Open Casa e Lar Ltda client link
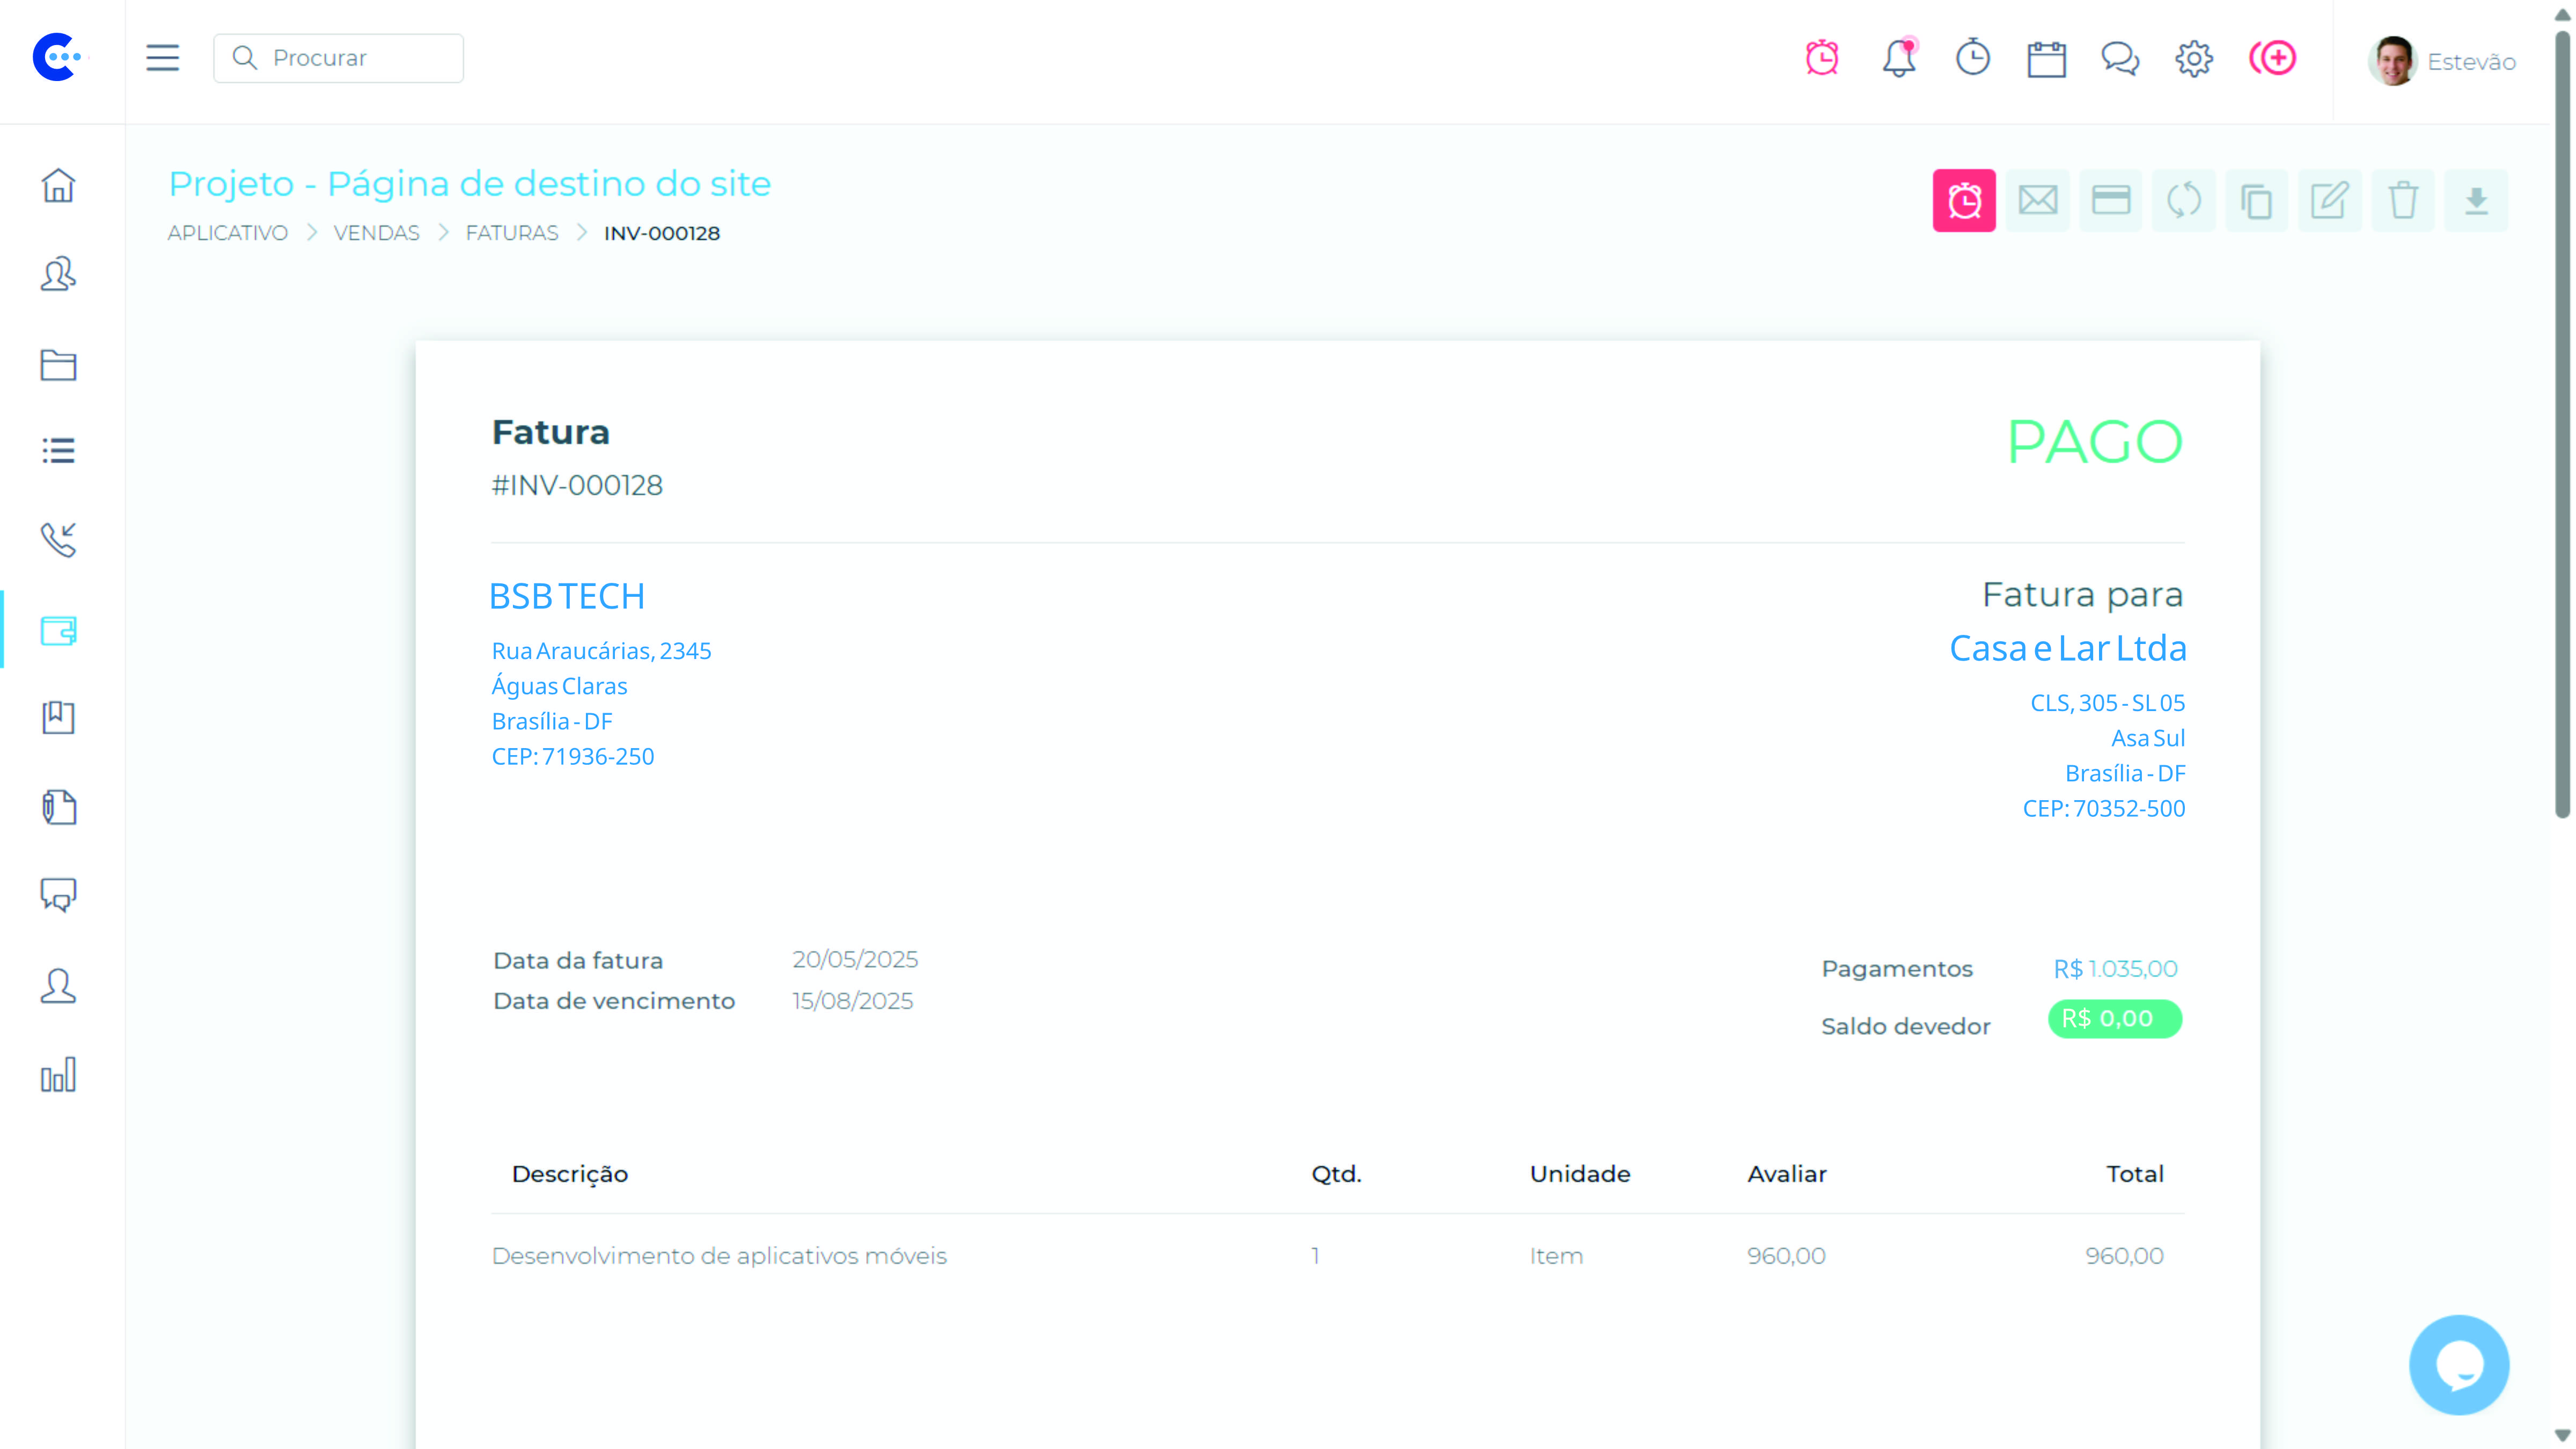2576x1449 pixels. click(x=2067, y=648)
